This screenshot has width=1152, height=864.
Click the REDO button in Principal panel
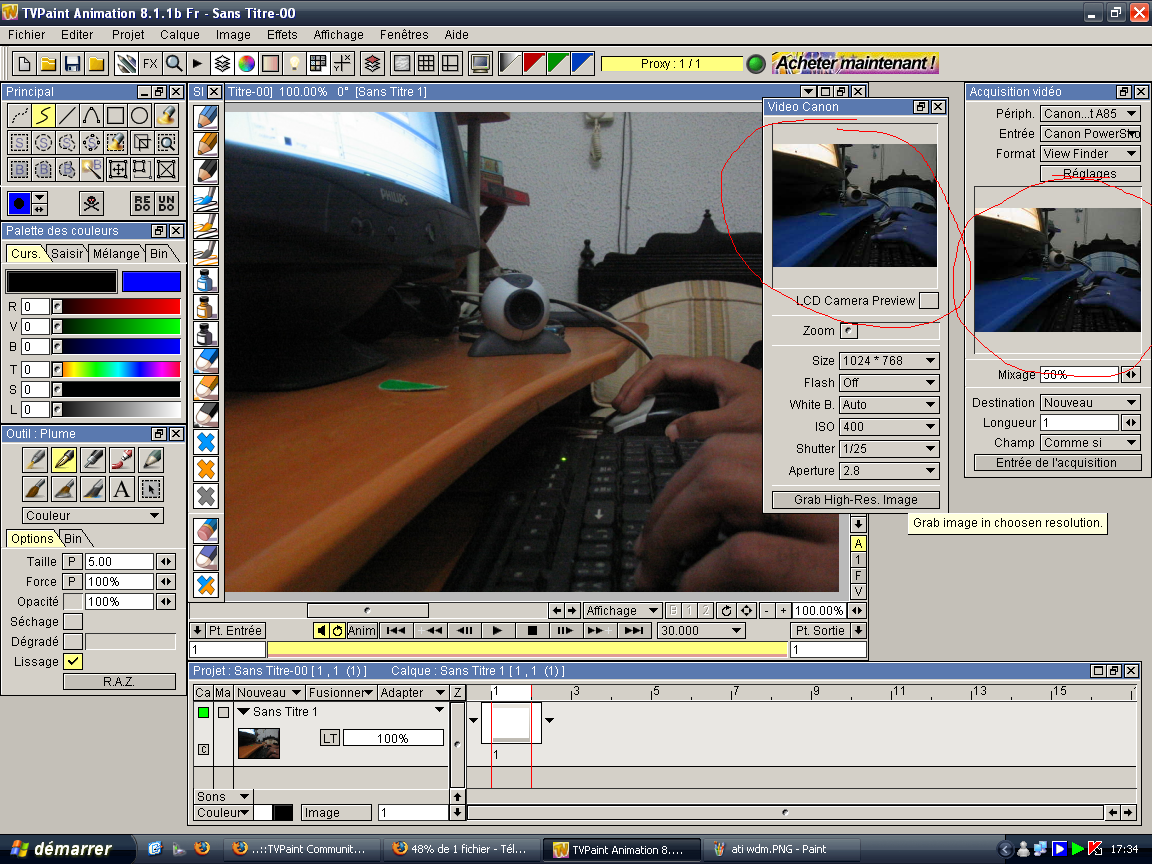pyautogui.click(x=143, y=204)
